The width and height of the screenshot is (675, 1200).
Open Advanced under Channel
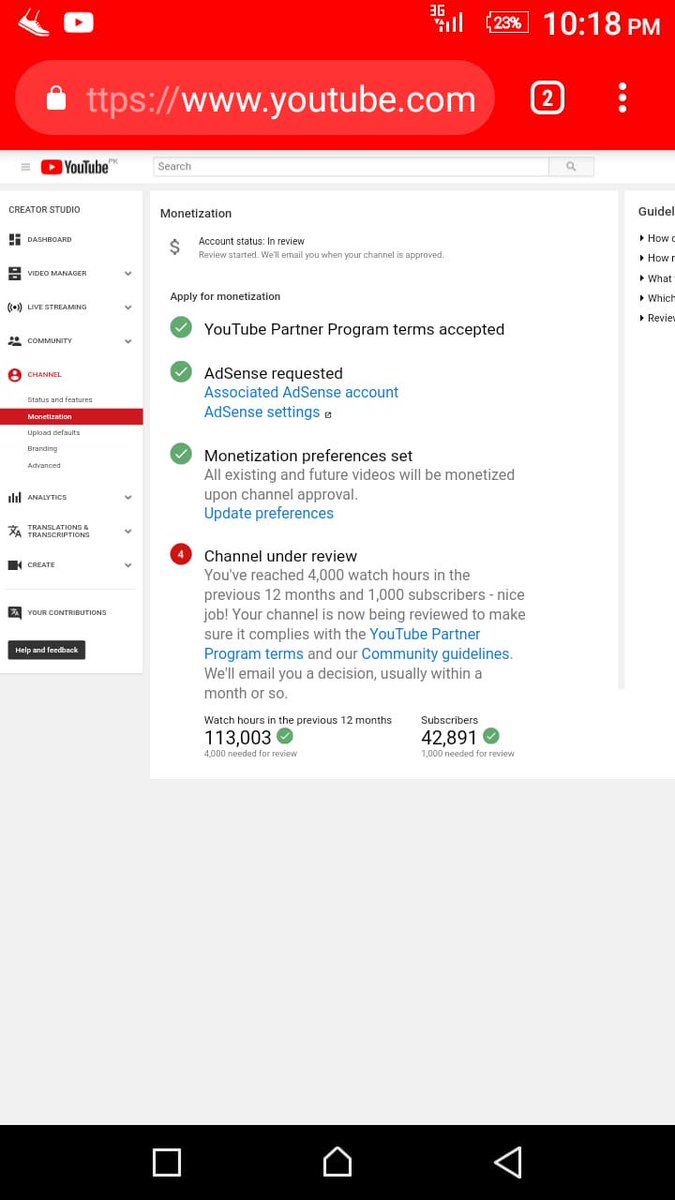tap(44, 466)
